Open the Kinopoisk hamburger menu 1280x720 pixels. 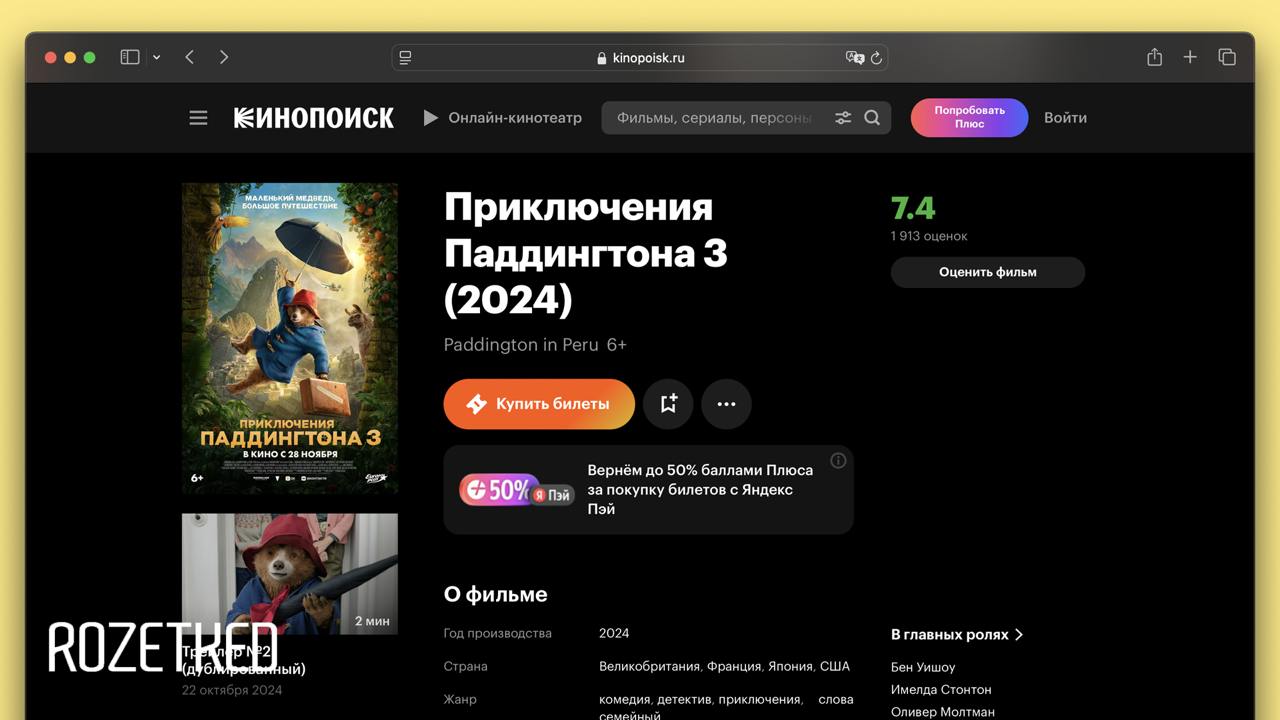coord(198,118)
